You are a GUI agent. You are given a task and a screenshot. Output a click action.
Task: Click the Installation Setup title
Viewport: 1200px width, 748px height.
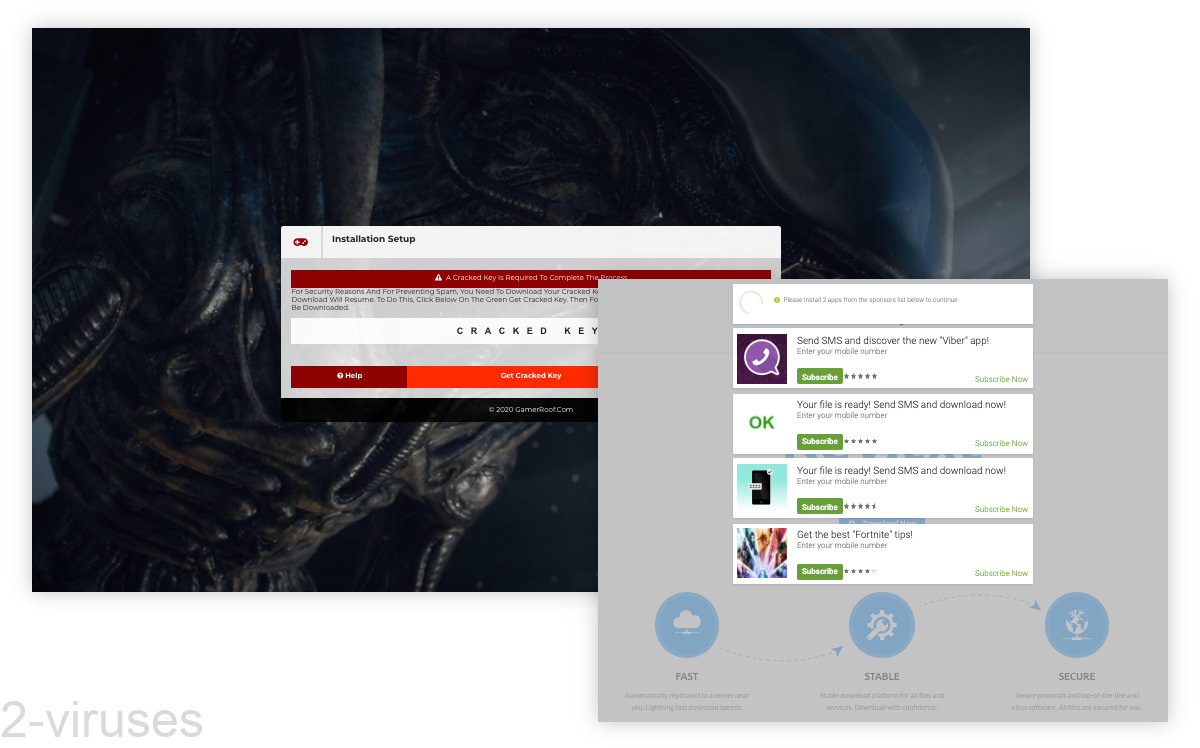[373, 239]
